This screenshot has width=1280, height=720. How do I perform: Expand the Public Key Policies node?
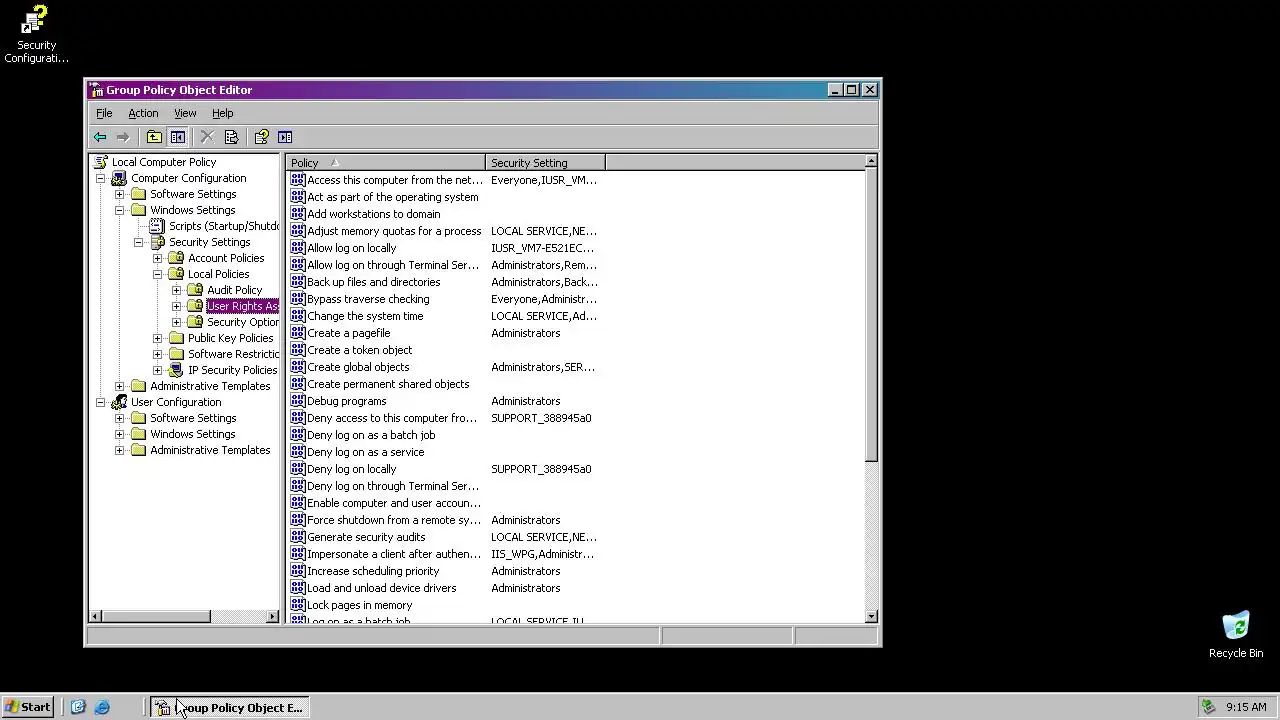click(x=157, y=338)
